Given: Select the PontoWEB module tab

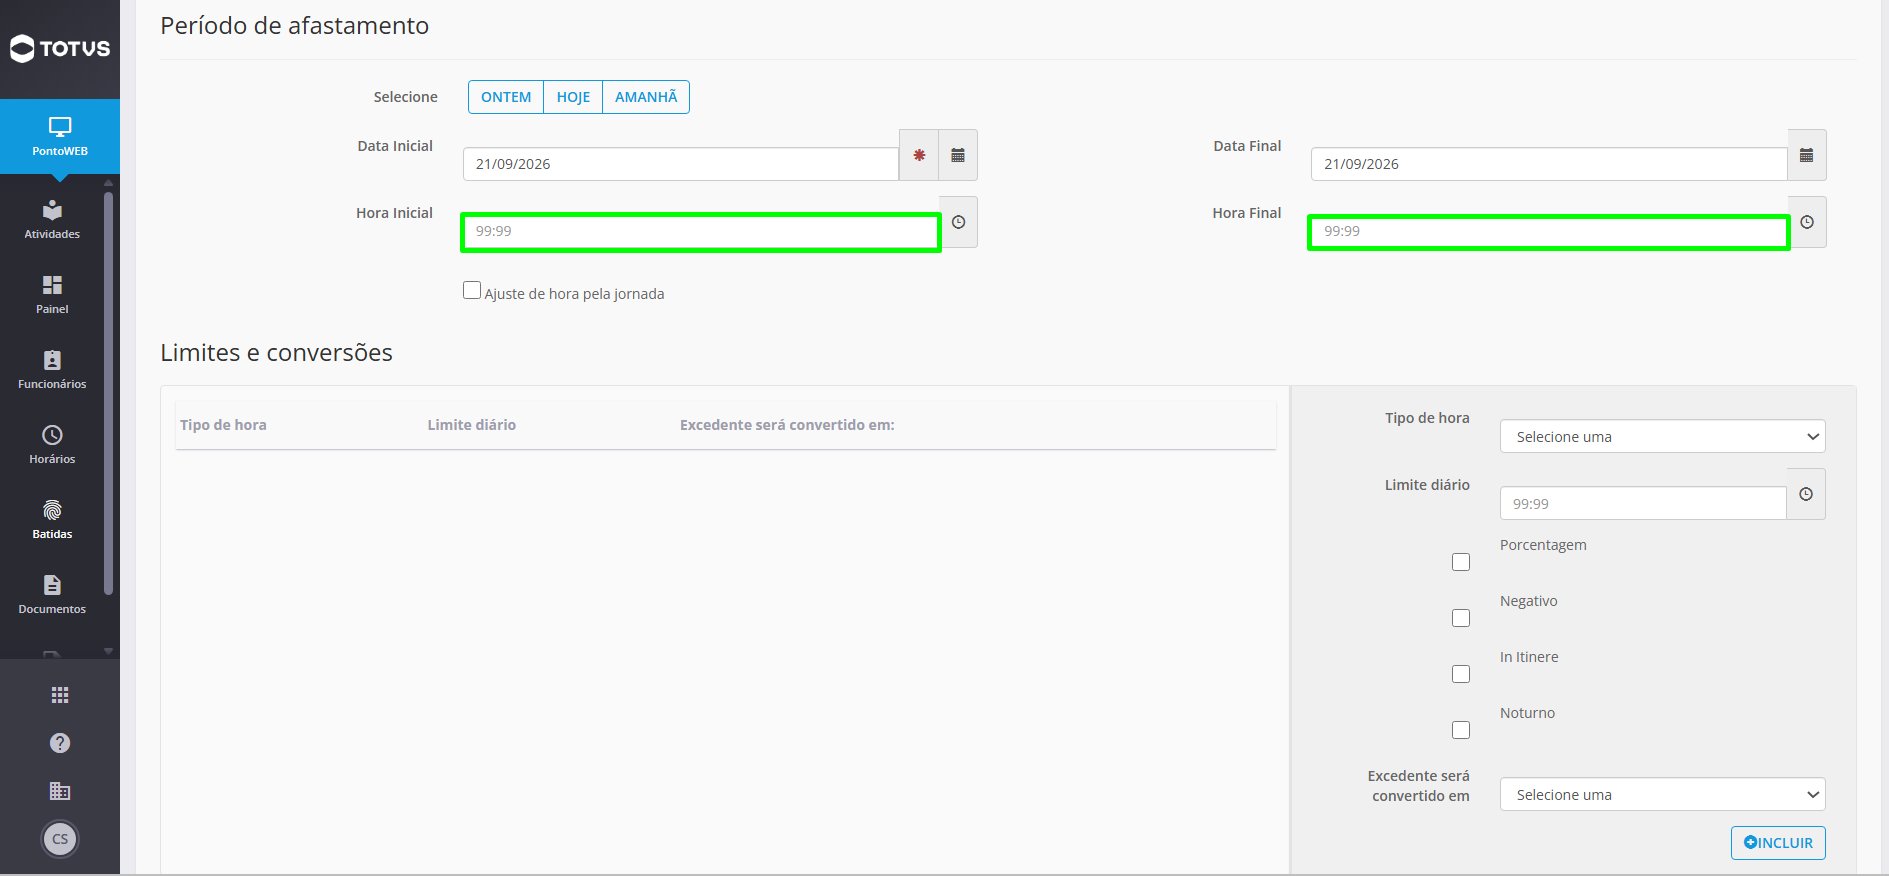Looking at the screenshot, I should 60,136.
